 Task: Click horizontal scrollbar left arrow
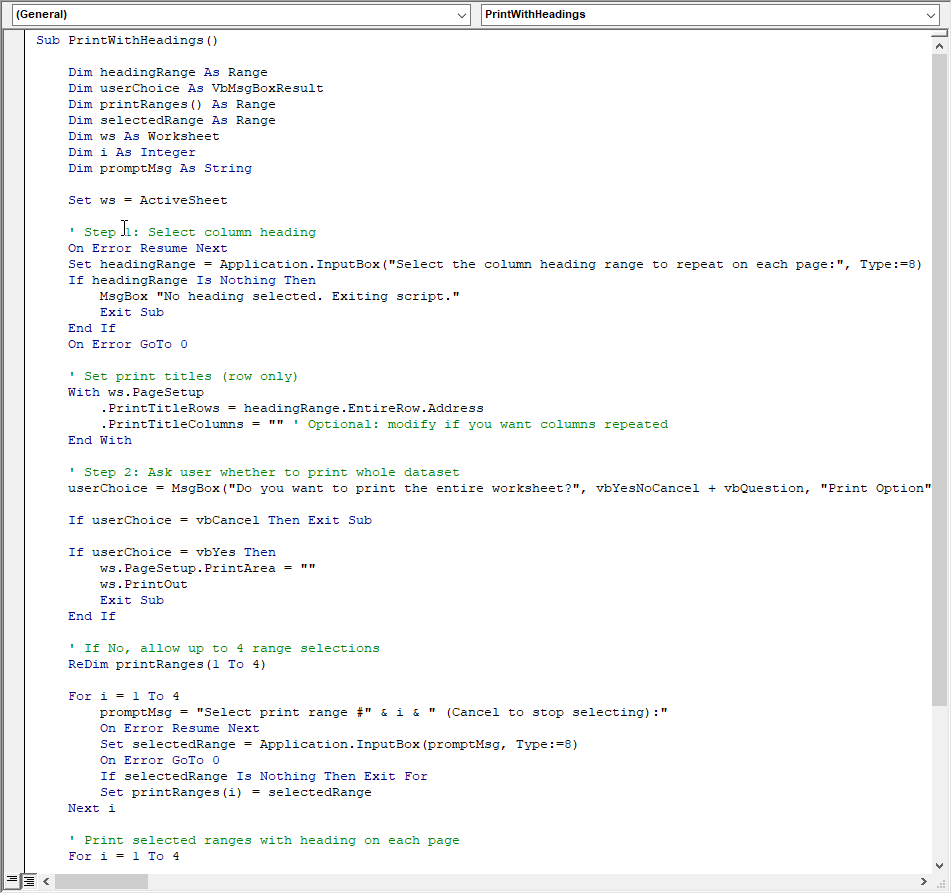[x=46, y=881]
